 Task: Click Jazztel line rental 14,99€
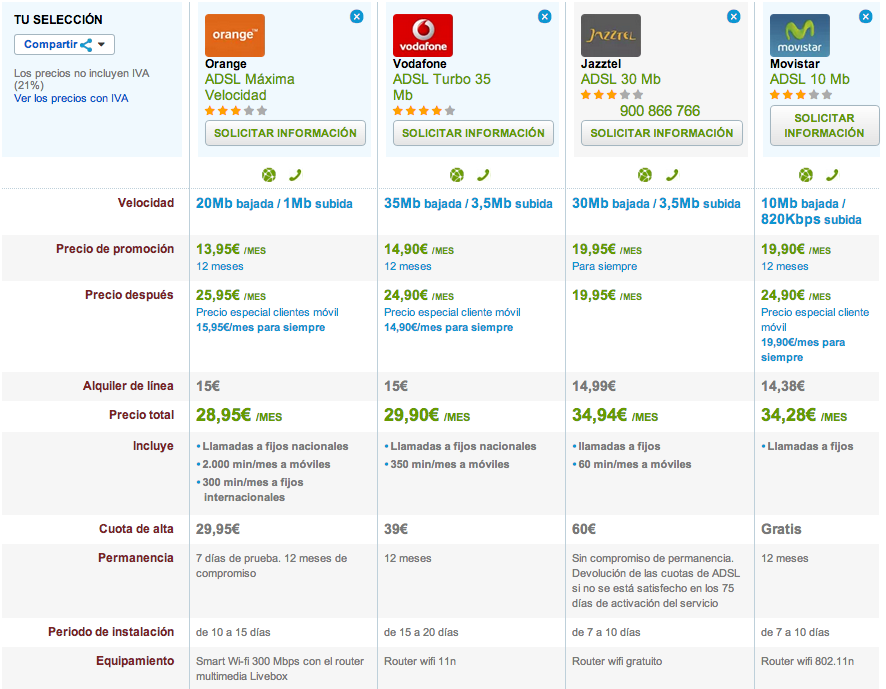coord(594,386)
